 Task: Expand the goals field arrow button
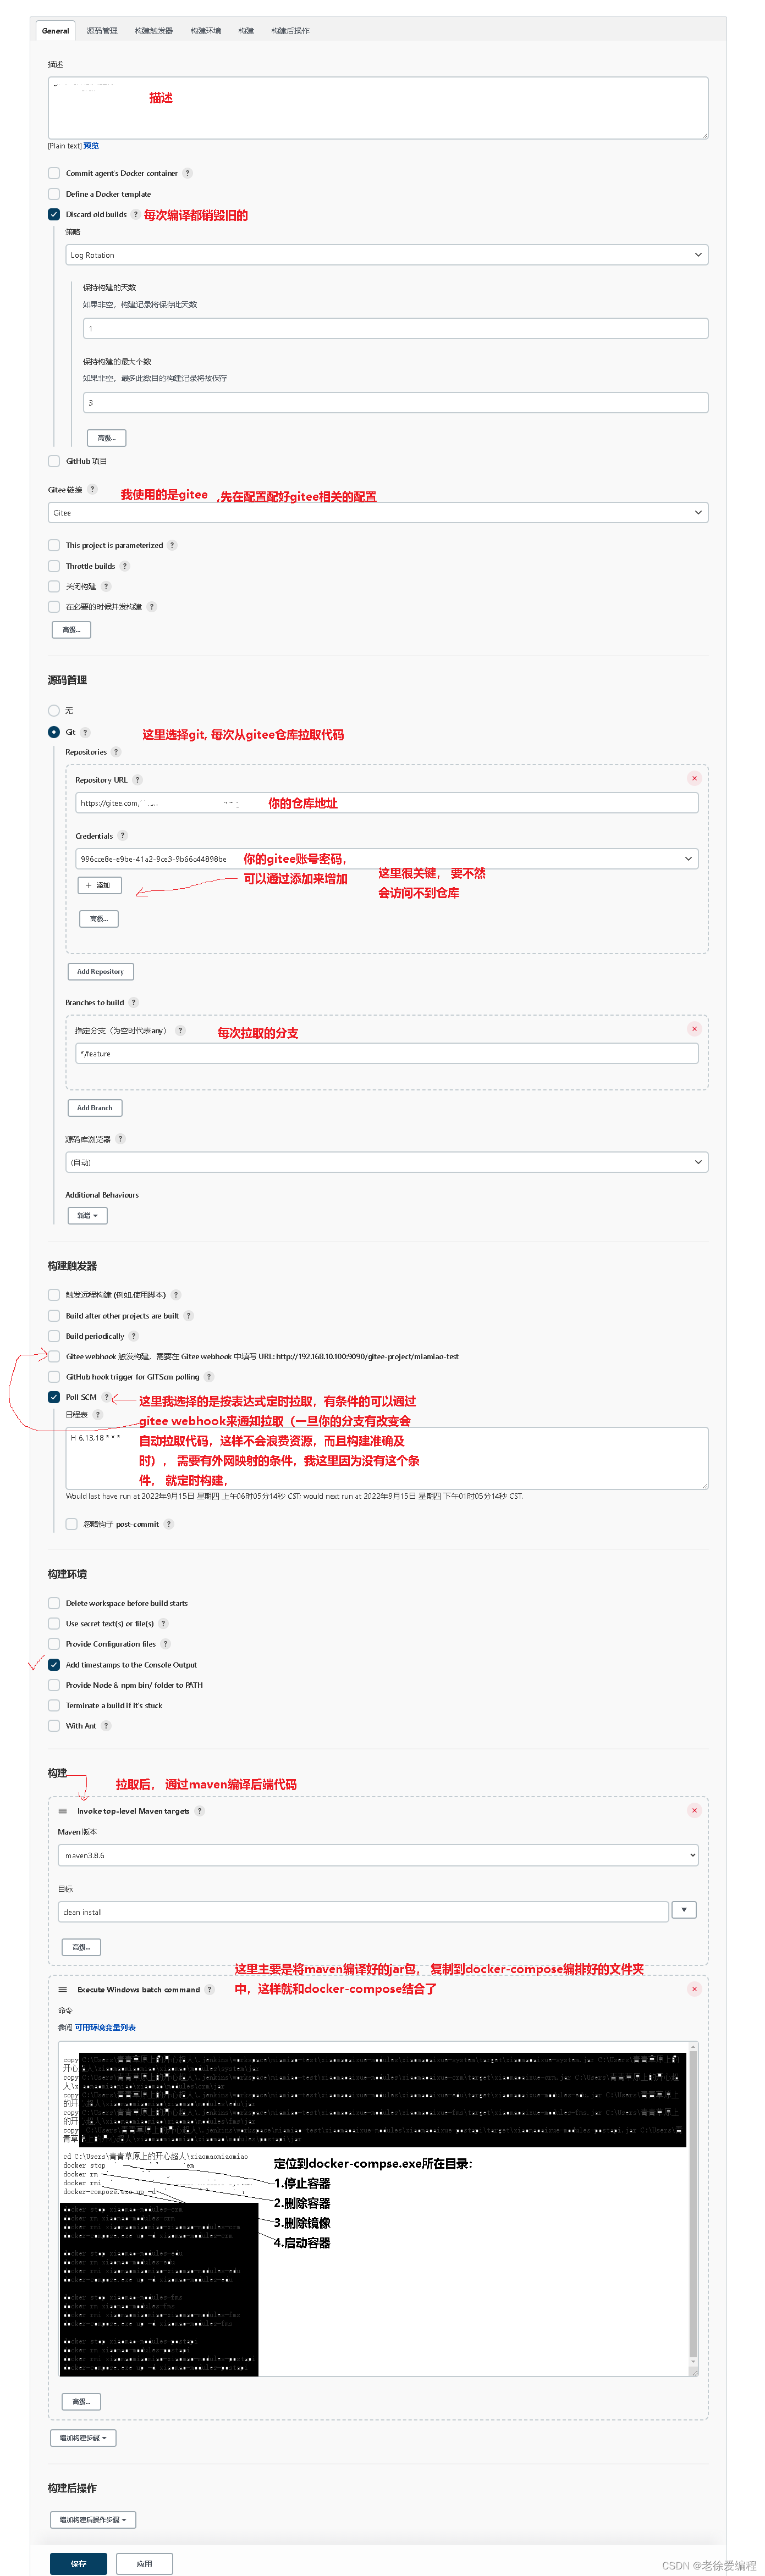[684, 1910]
